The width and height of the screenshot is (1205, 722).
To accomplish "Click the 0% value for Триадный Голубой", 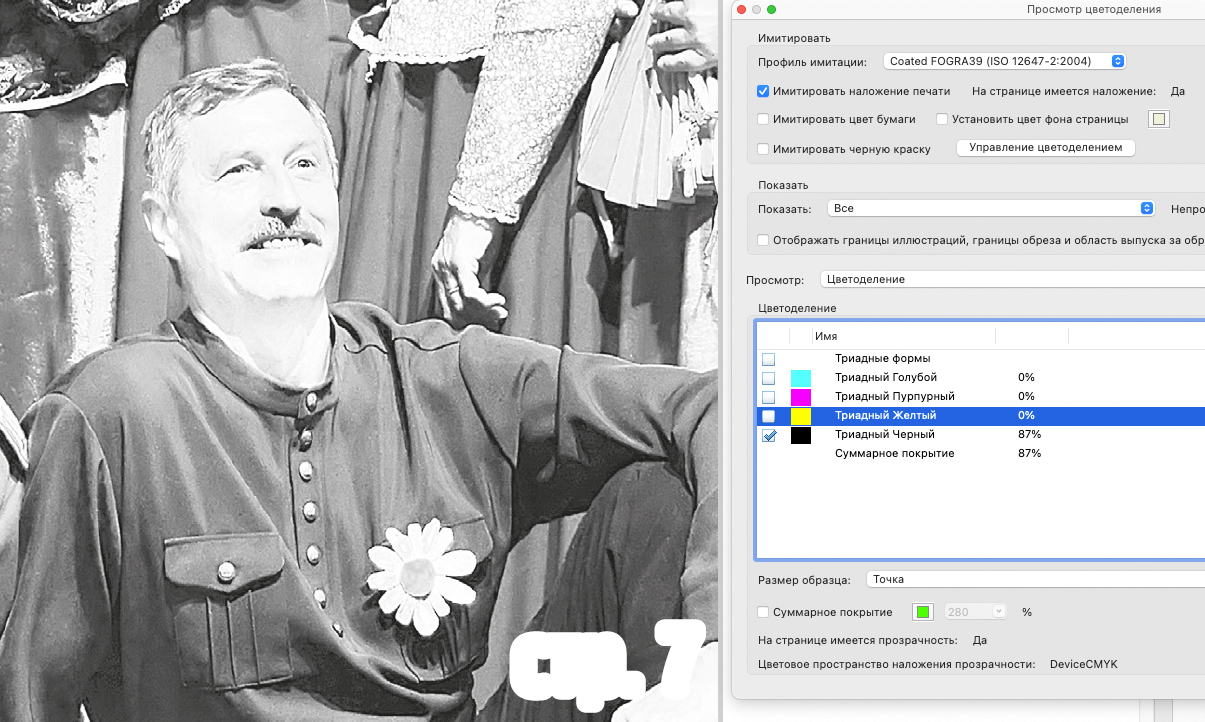I will click(1026, 377).
